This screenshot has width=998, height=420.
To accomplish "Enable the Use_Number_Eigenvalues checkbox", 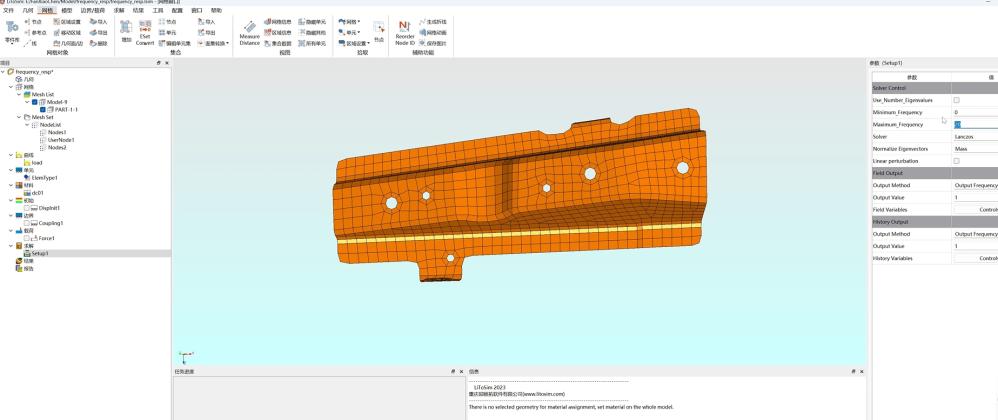I will pyautogui.click(x=956, y=101).
